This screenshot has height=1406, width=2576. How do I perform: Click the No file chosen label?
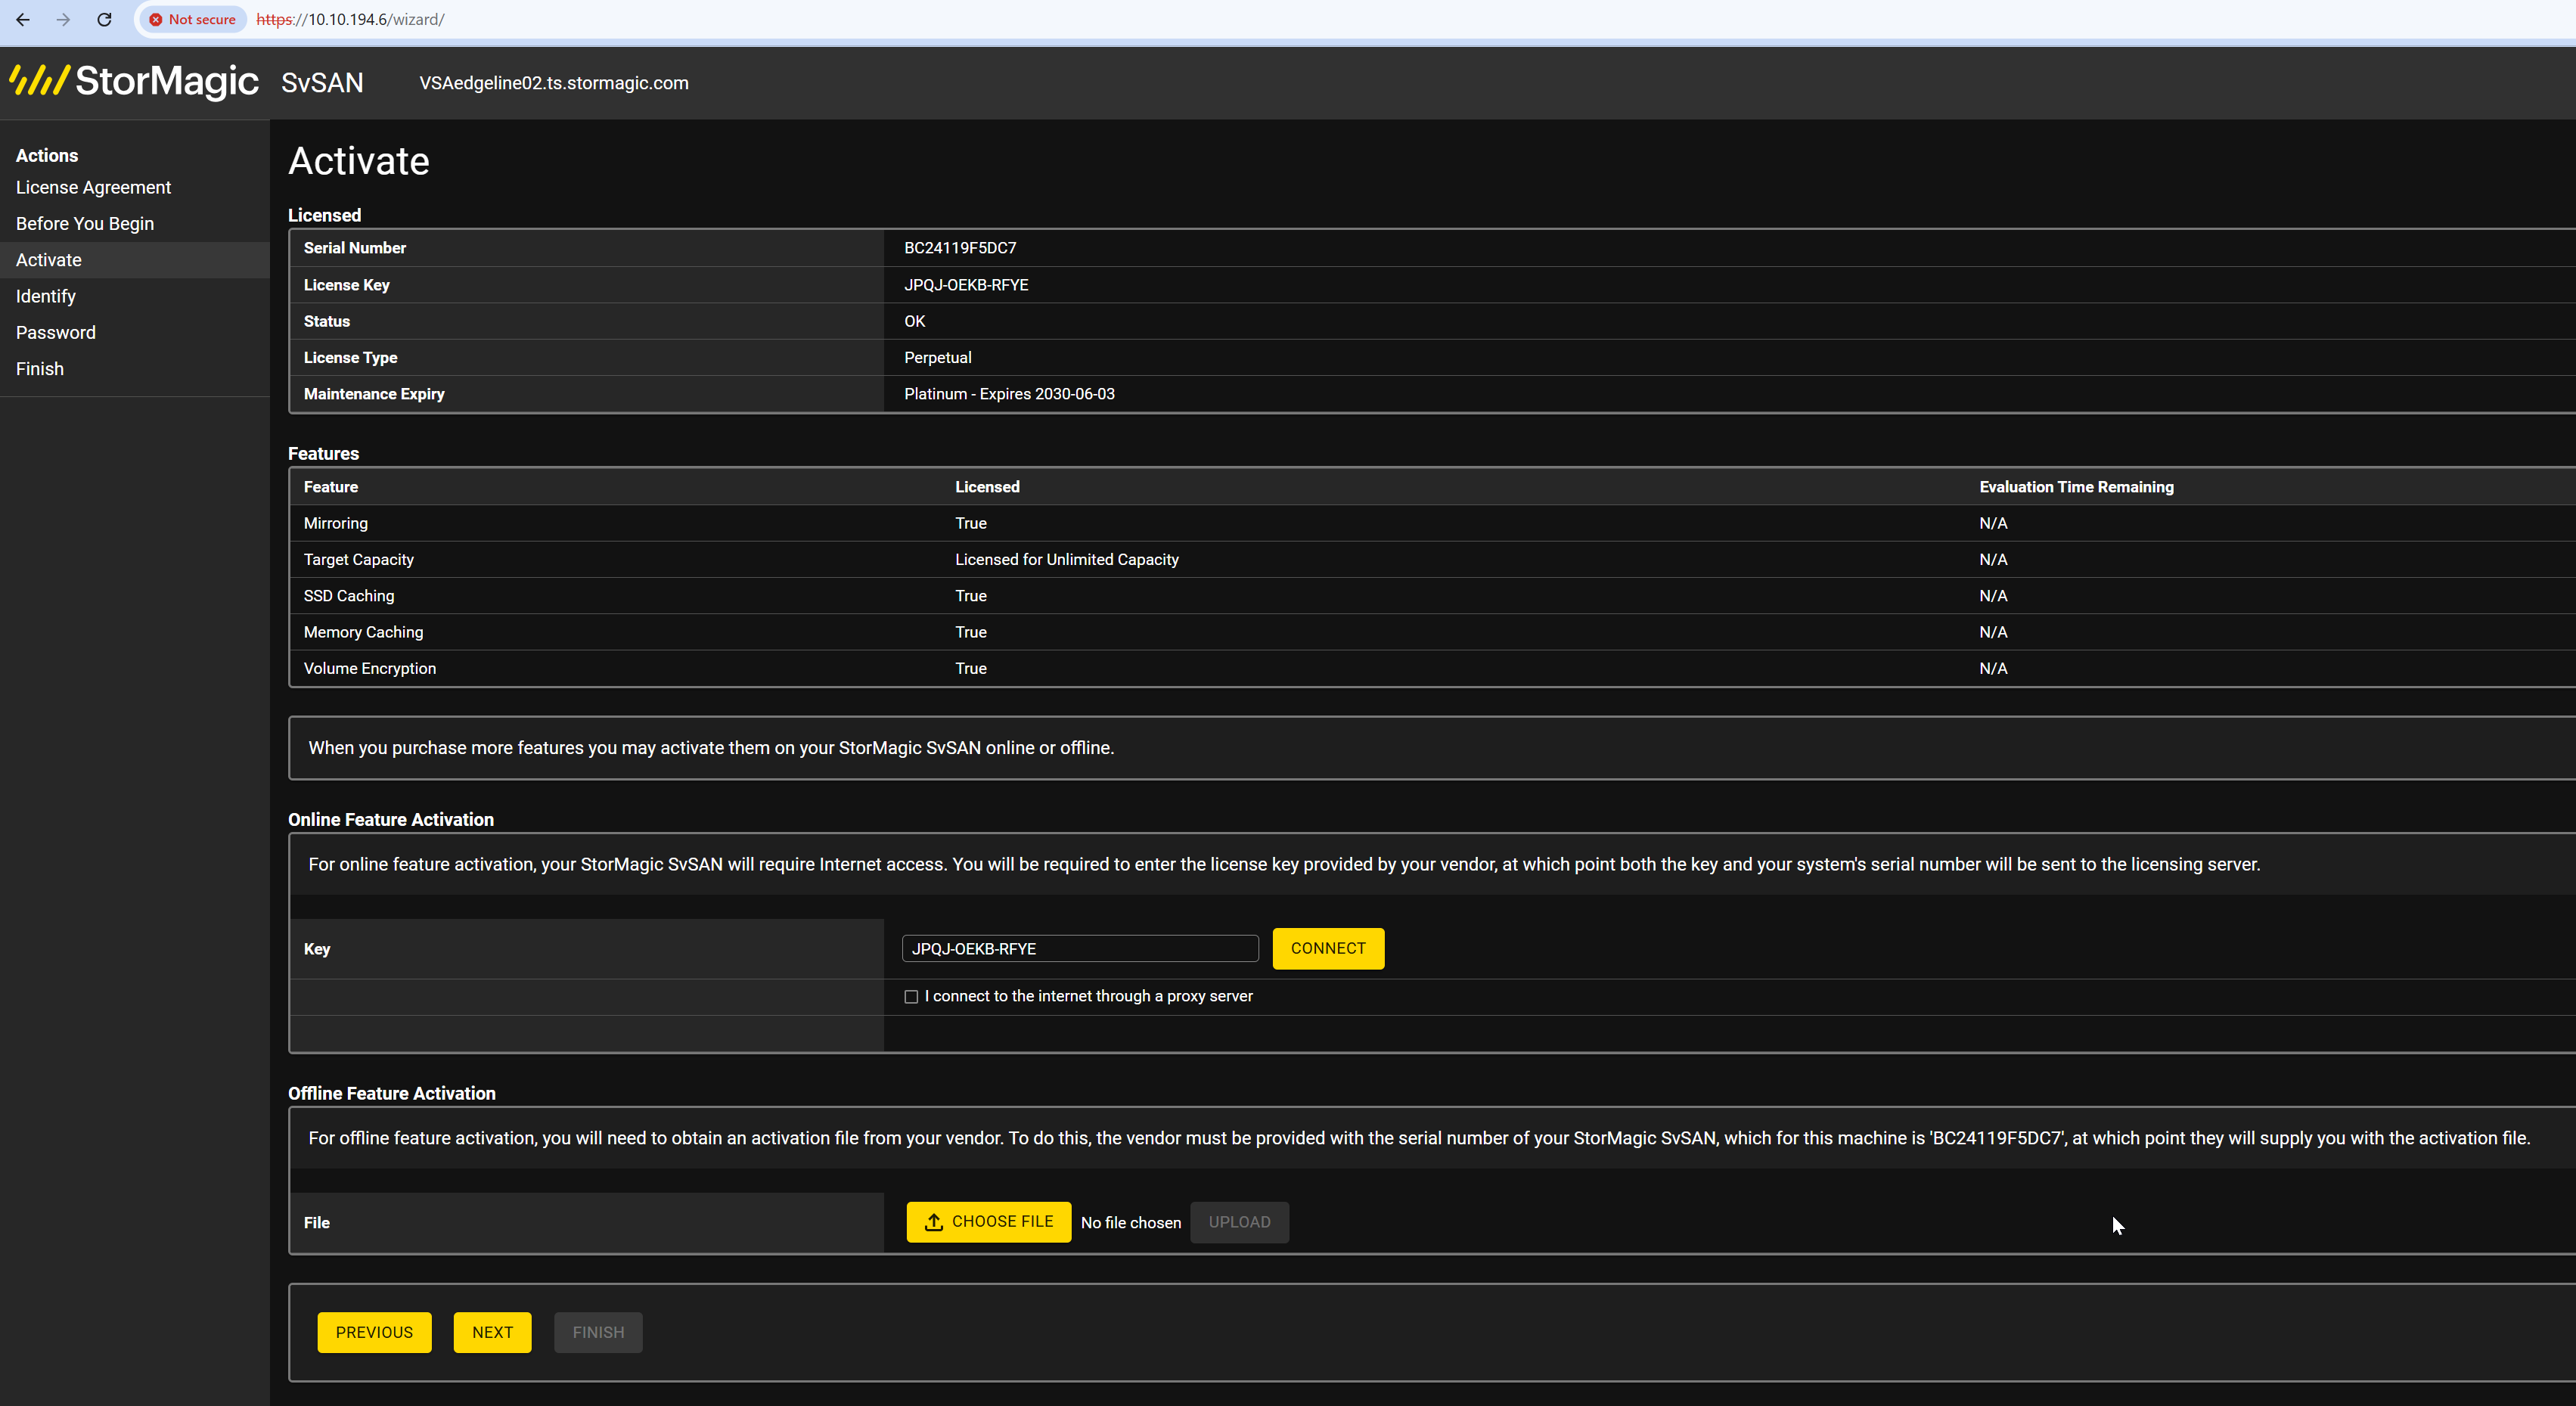1131,1223
